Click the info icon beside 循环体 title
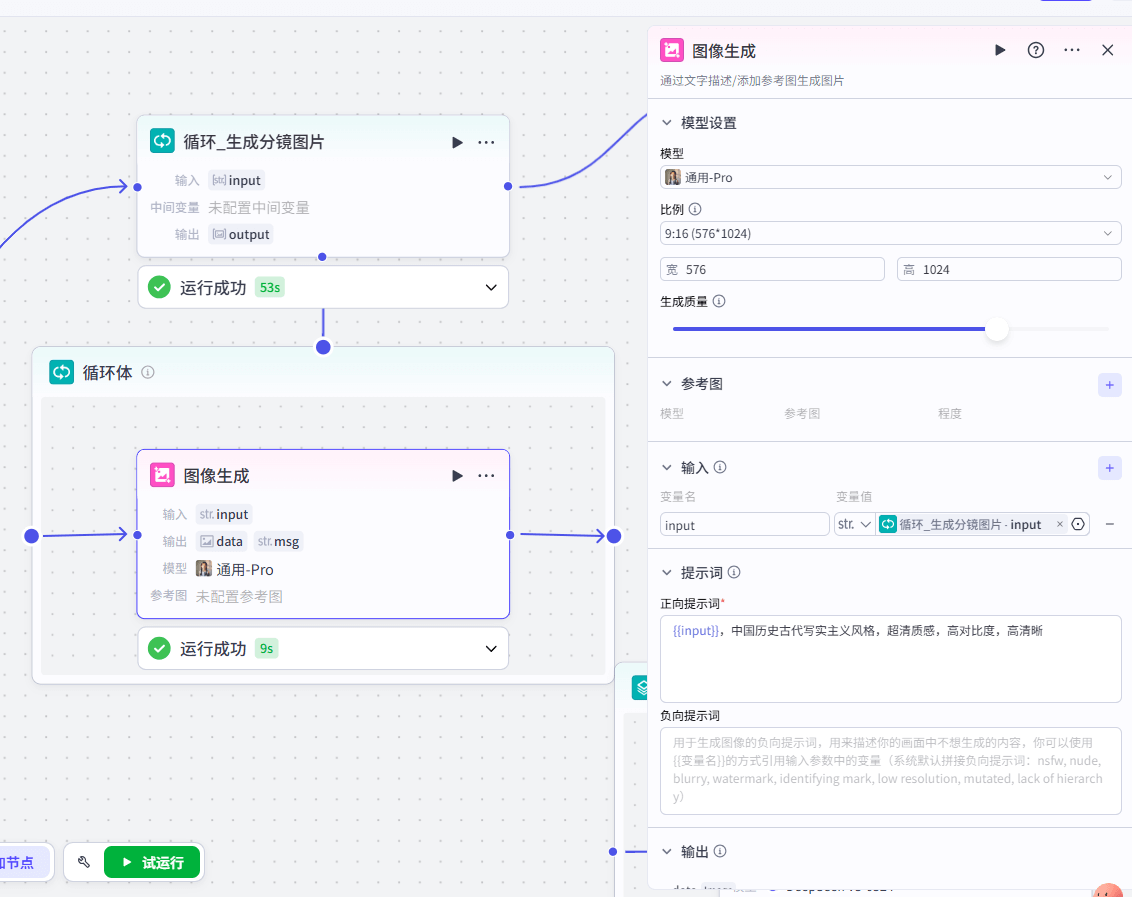This screenshot has width=1132, height=897. tap(148, 372)
